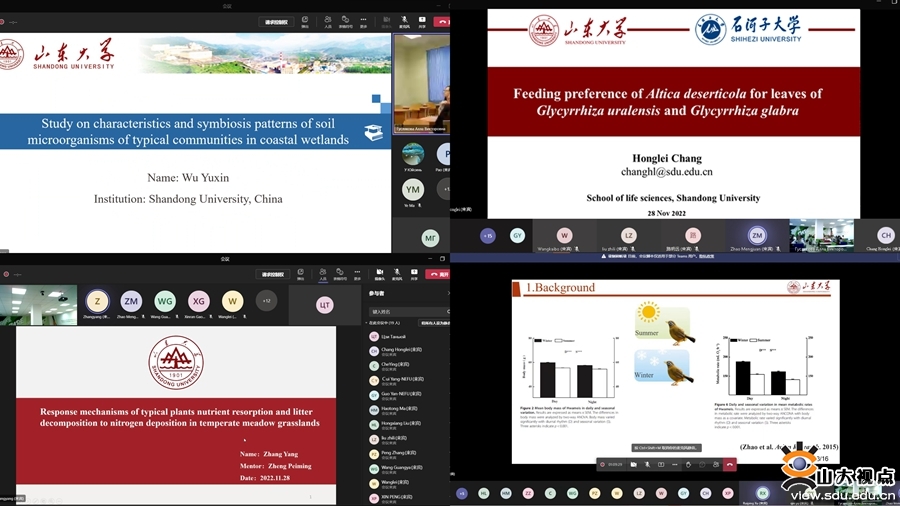Click Share icon in top-left meeting toolbar
Screen dimensions: 900x506
pos(422,21)
